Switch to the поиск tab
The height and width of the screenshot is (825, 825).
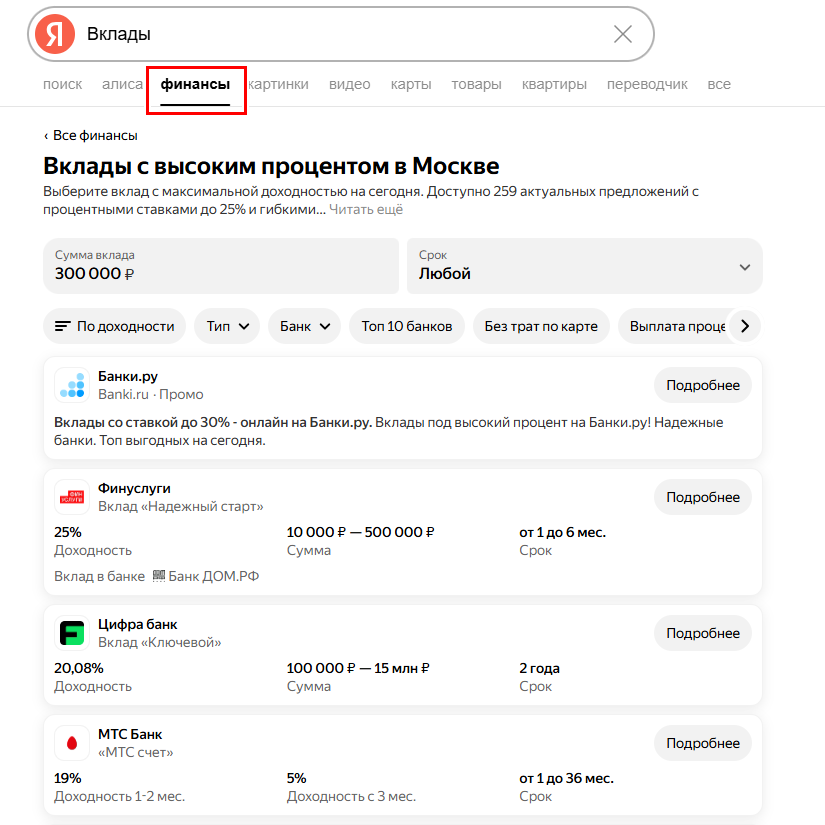click(x=63, y=84)
